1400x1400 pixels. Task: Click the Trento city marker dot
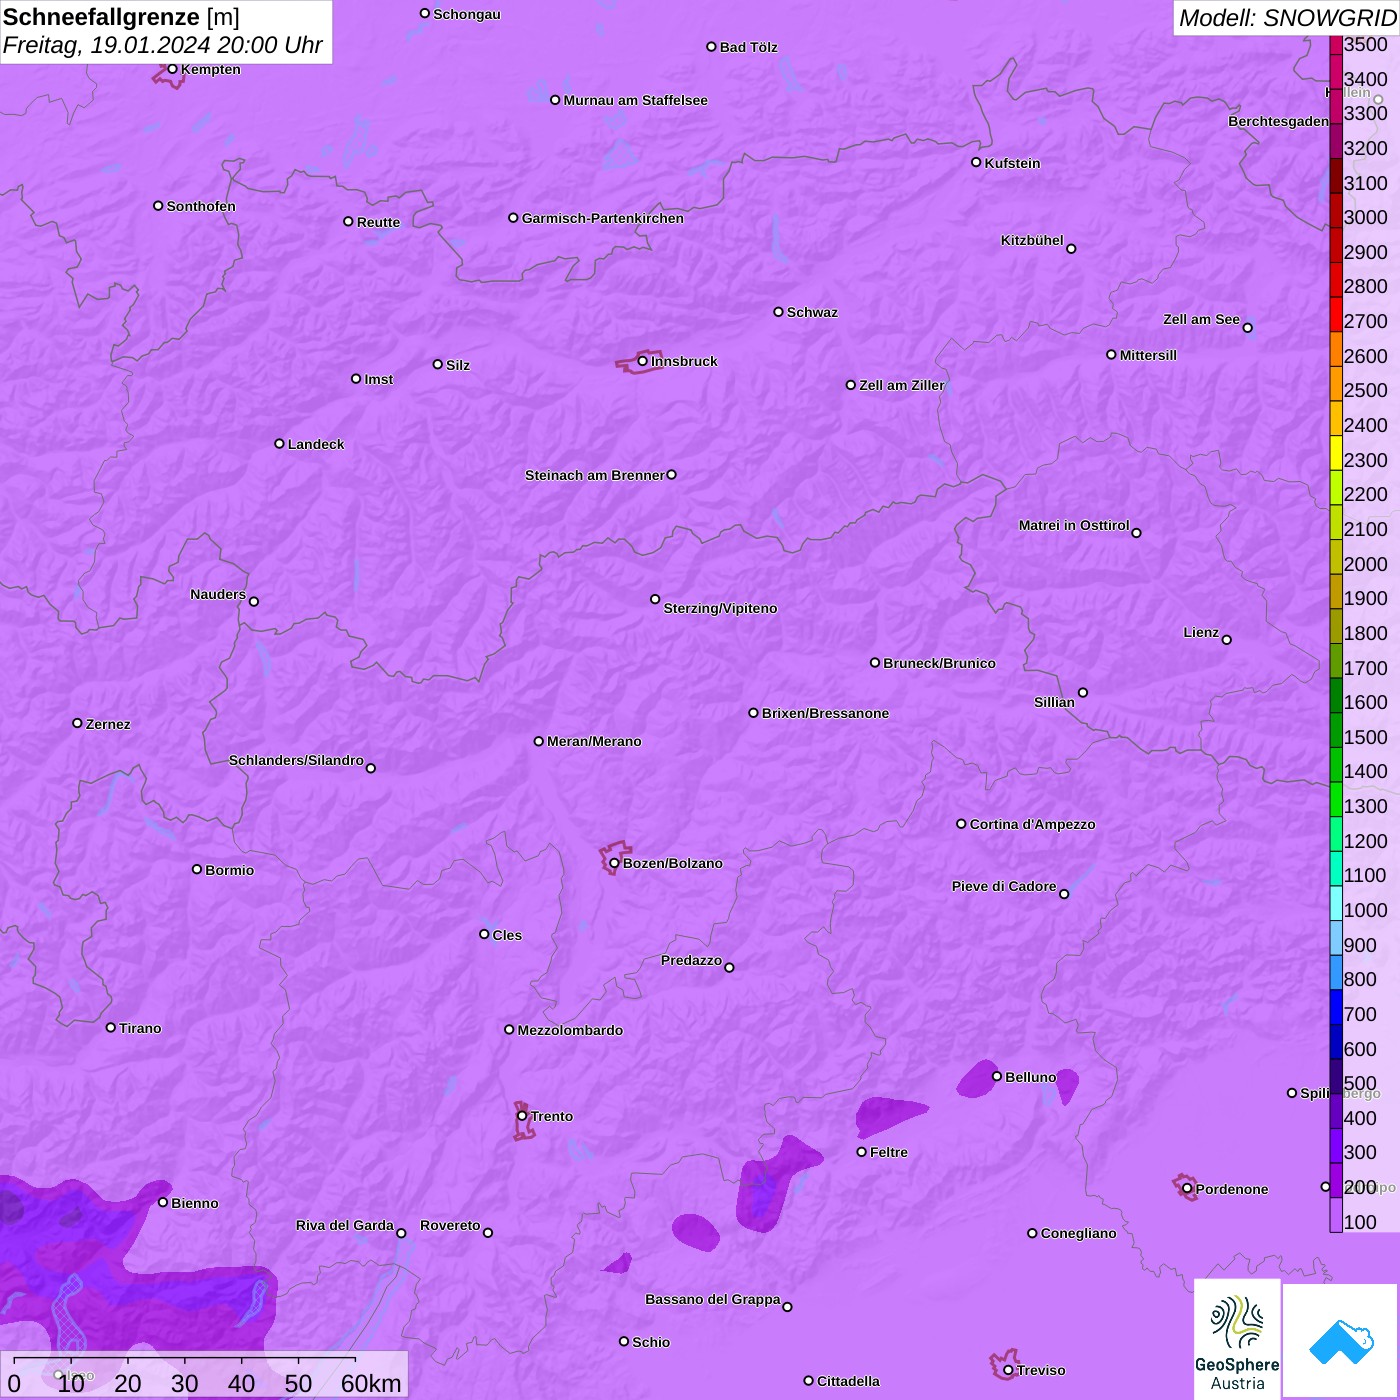[x=522, y=1116]
